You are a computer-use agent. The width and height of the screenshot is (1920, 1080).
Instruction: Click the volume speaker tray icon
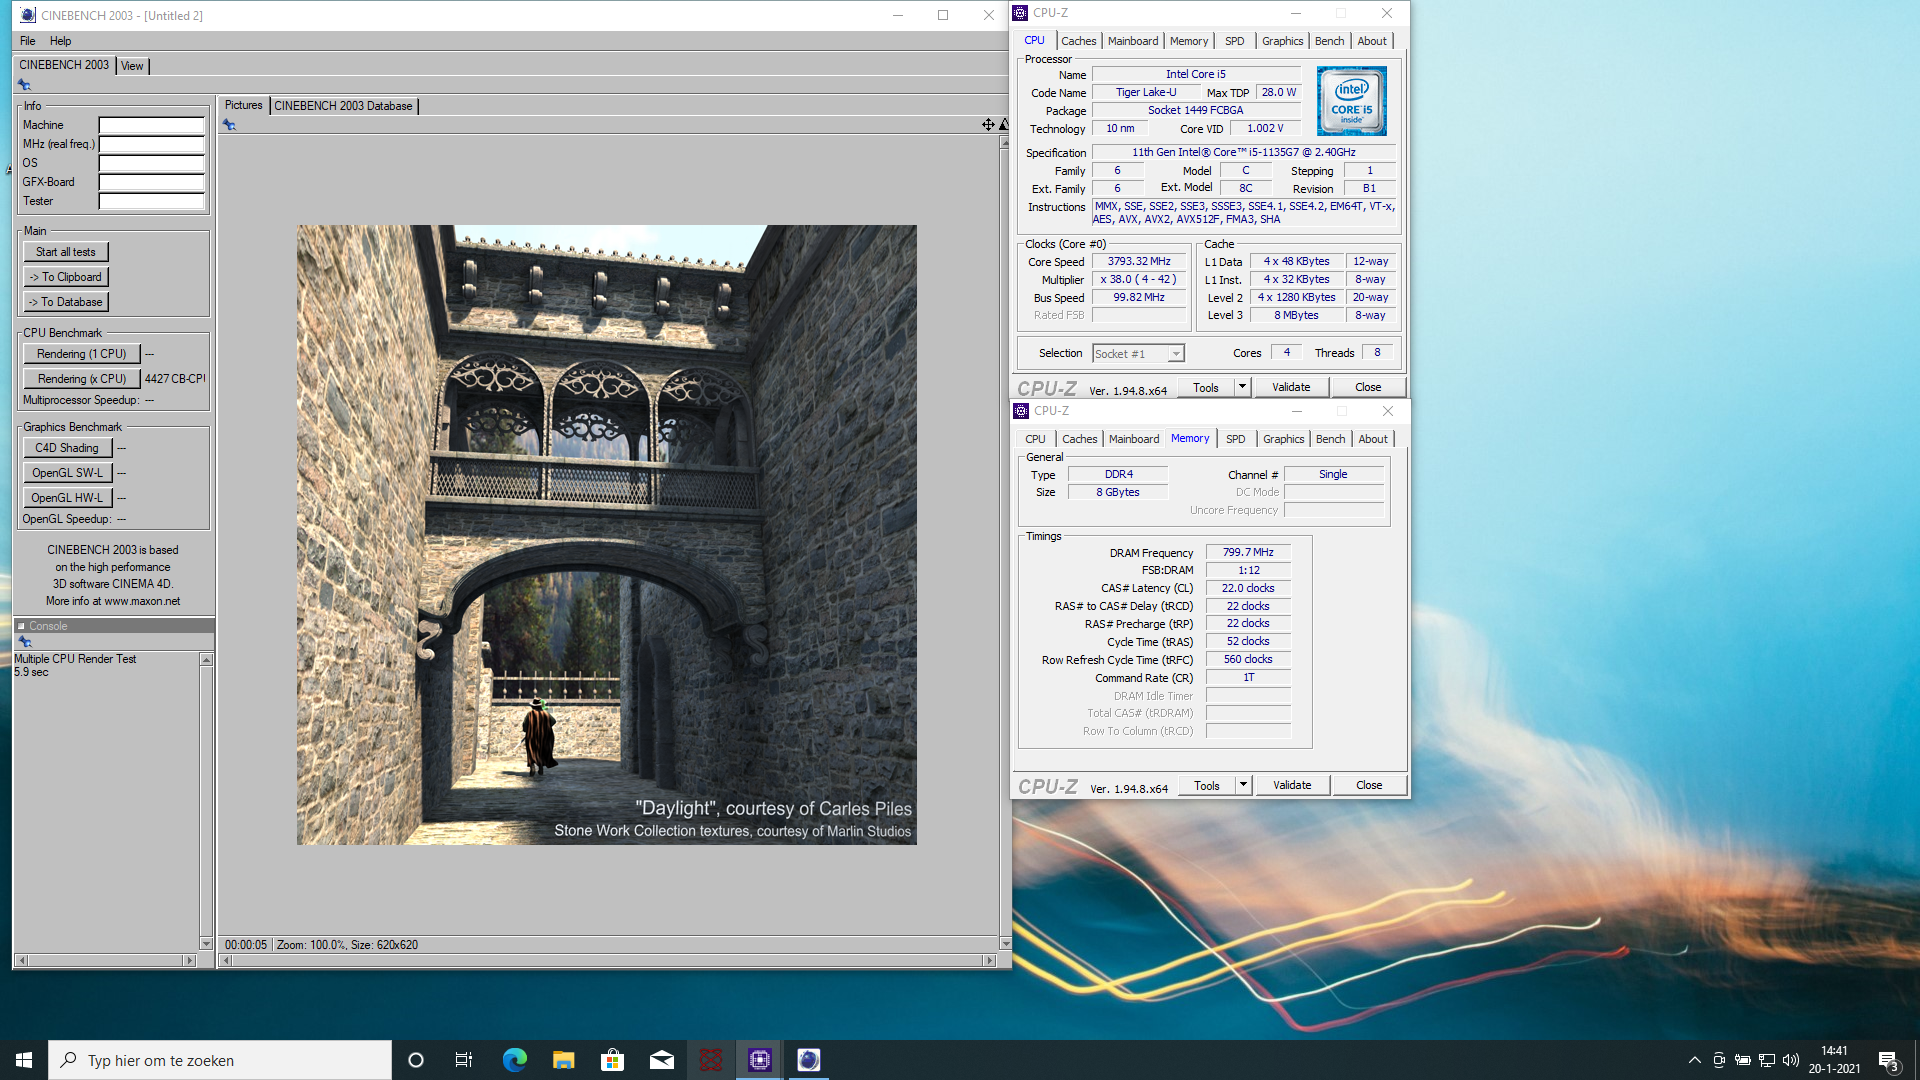1791,1060
